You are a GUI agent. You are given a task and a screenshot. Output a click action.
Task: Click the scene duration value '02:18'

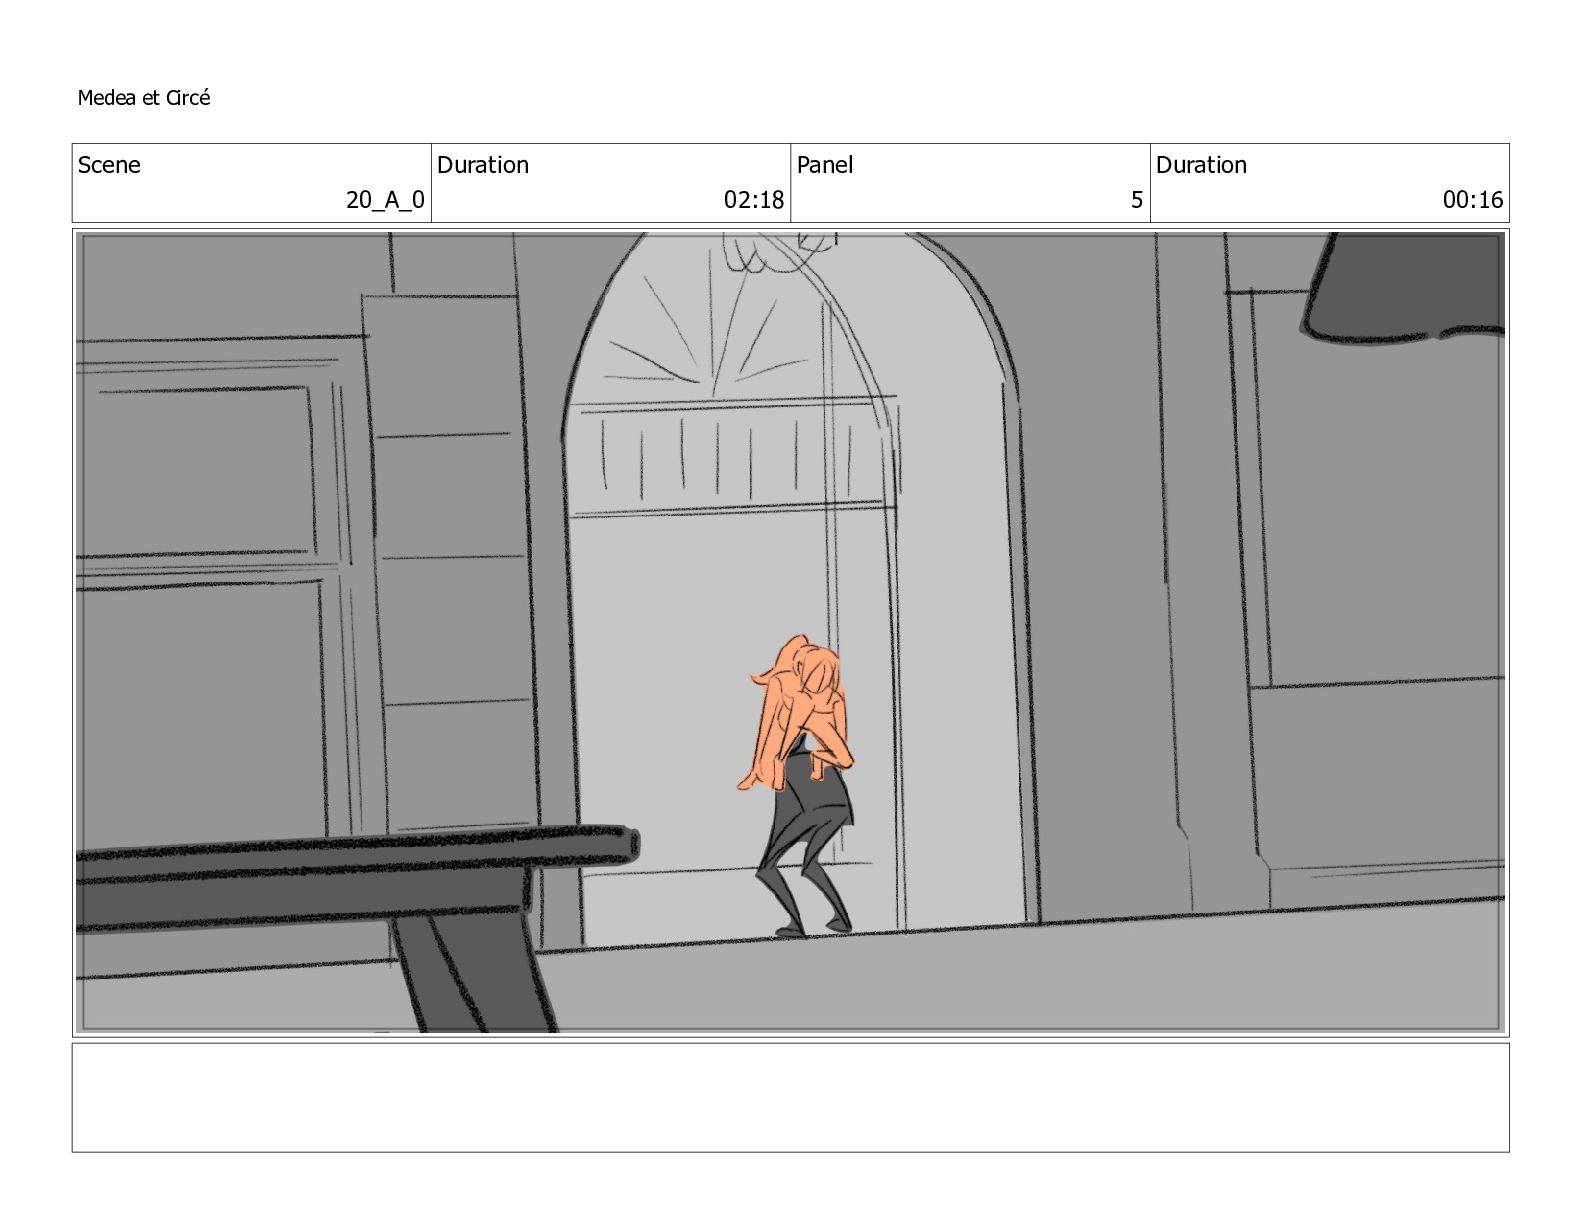(754, 200)
